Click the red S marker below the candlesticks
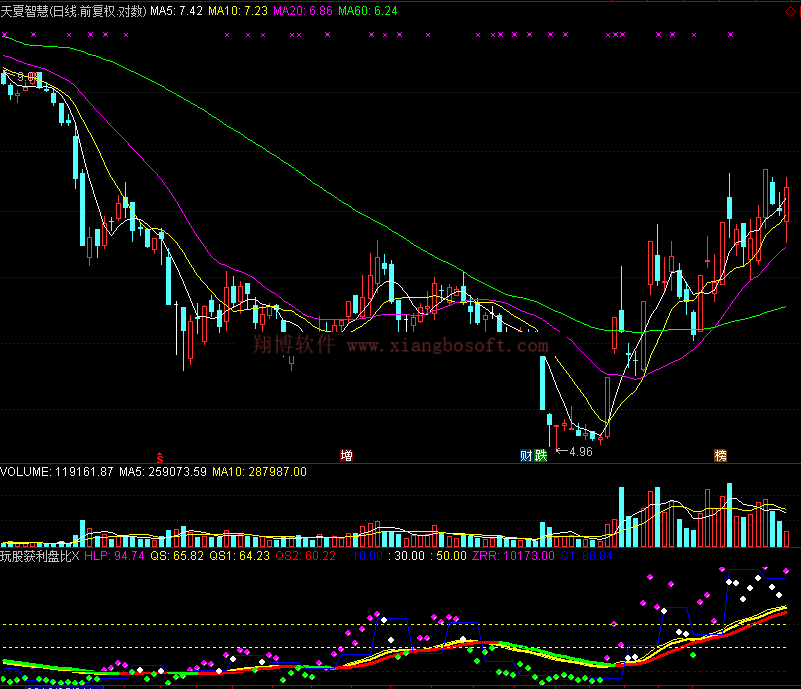801x689 pixels. point(160,457)
